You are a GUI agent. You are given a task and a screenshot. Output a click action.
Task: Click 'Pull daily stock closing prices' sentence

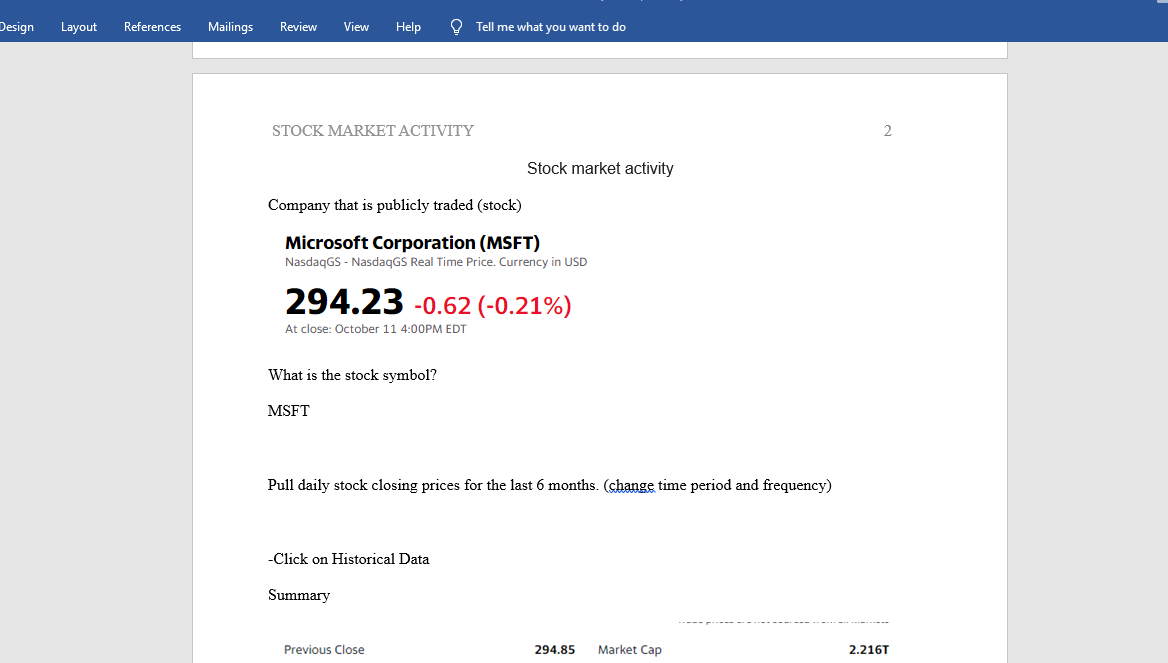[x=550, y=485]
